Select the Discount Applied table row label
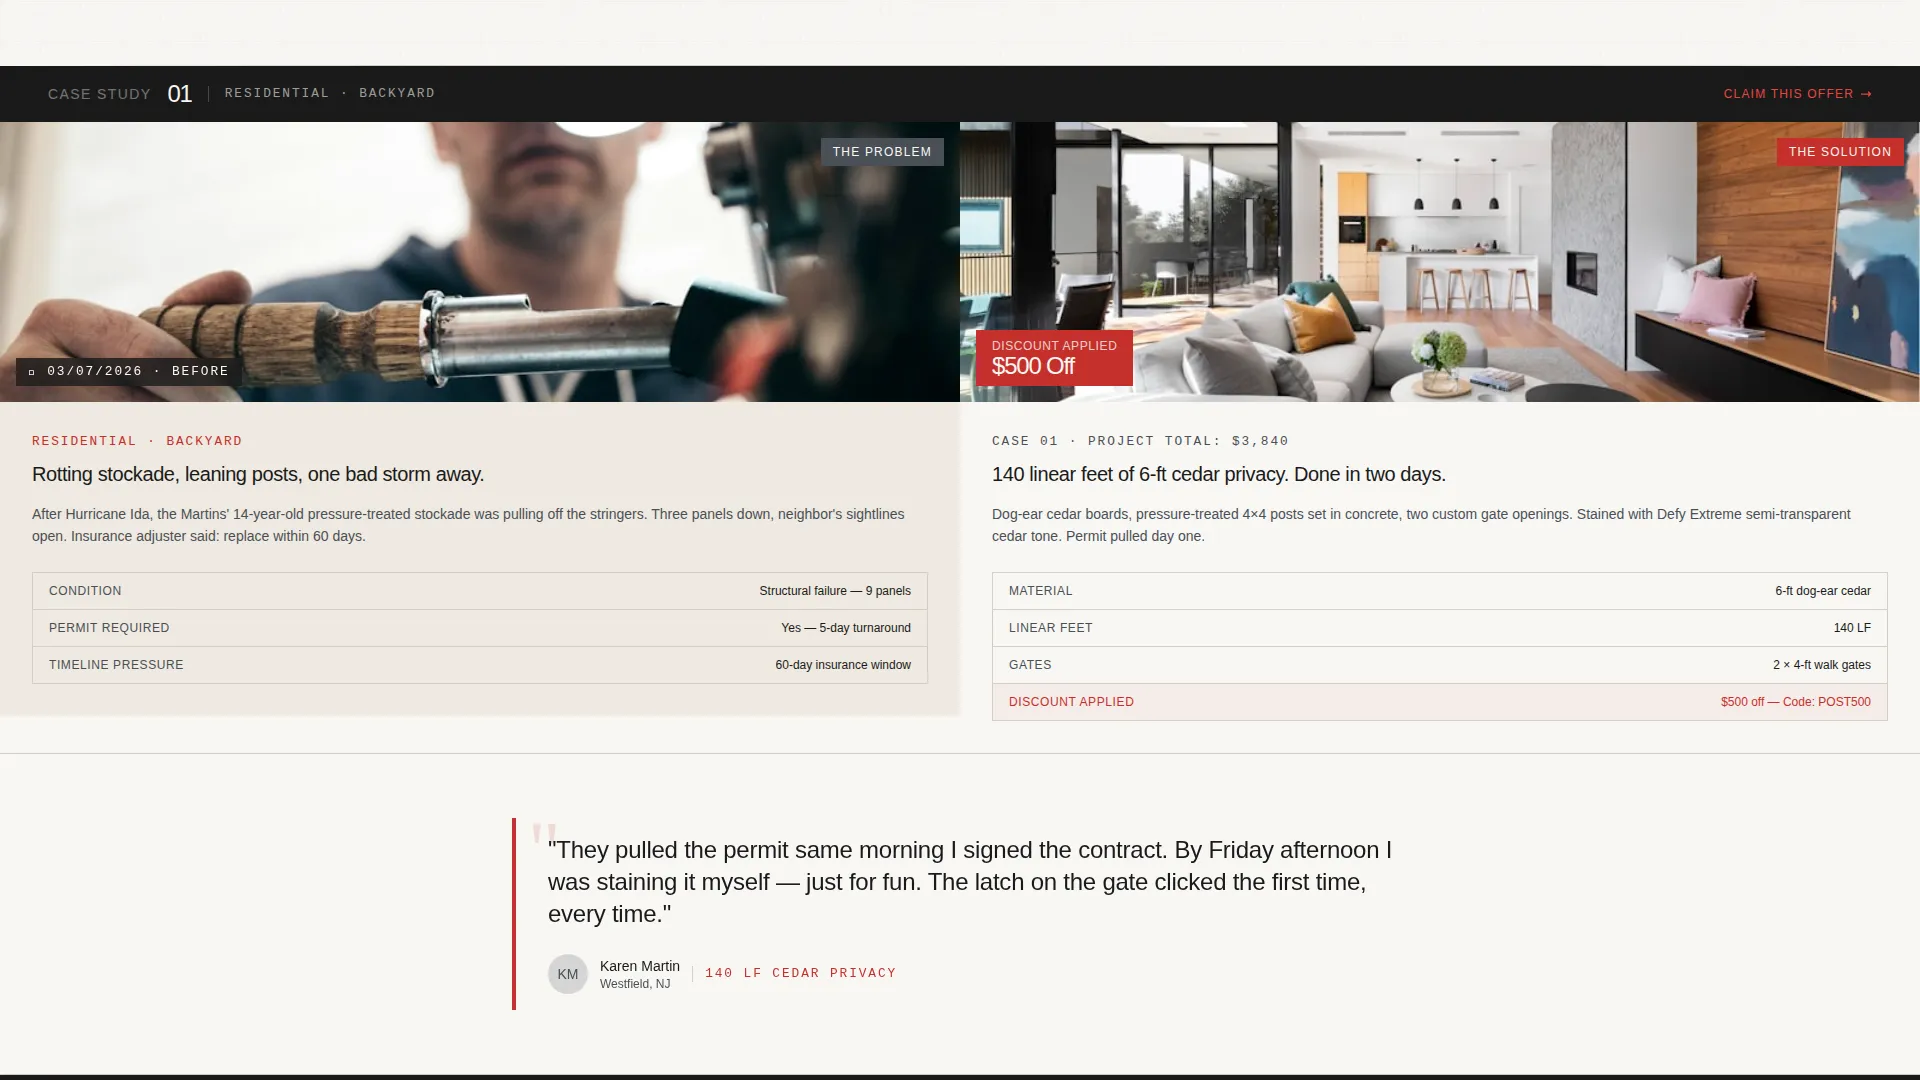The height and width of the screenshot is (1080, 1920). click(1071, 702)
